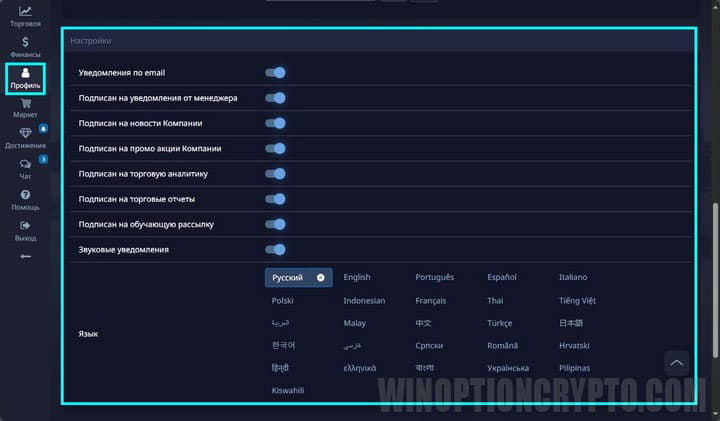Open the Trading (Торговля) chart icon

(x=25, y=11)
